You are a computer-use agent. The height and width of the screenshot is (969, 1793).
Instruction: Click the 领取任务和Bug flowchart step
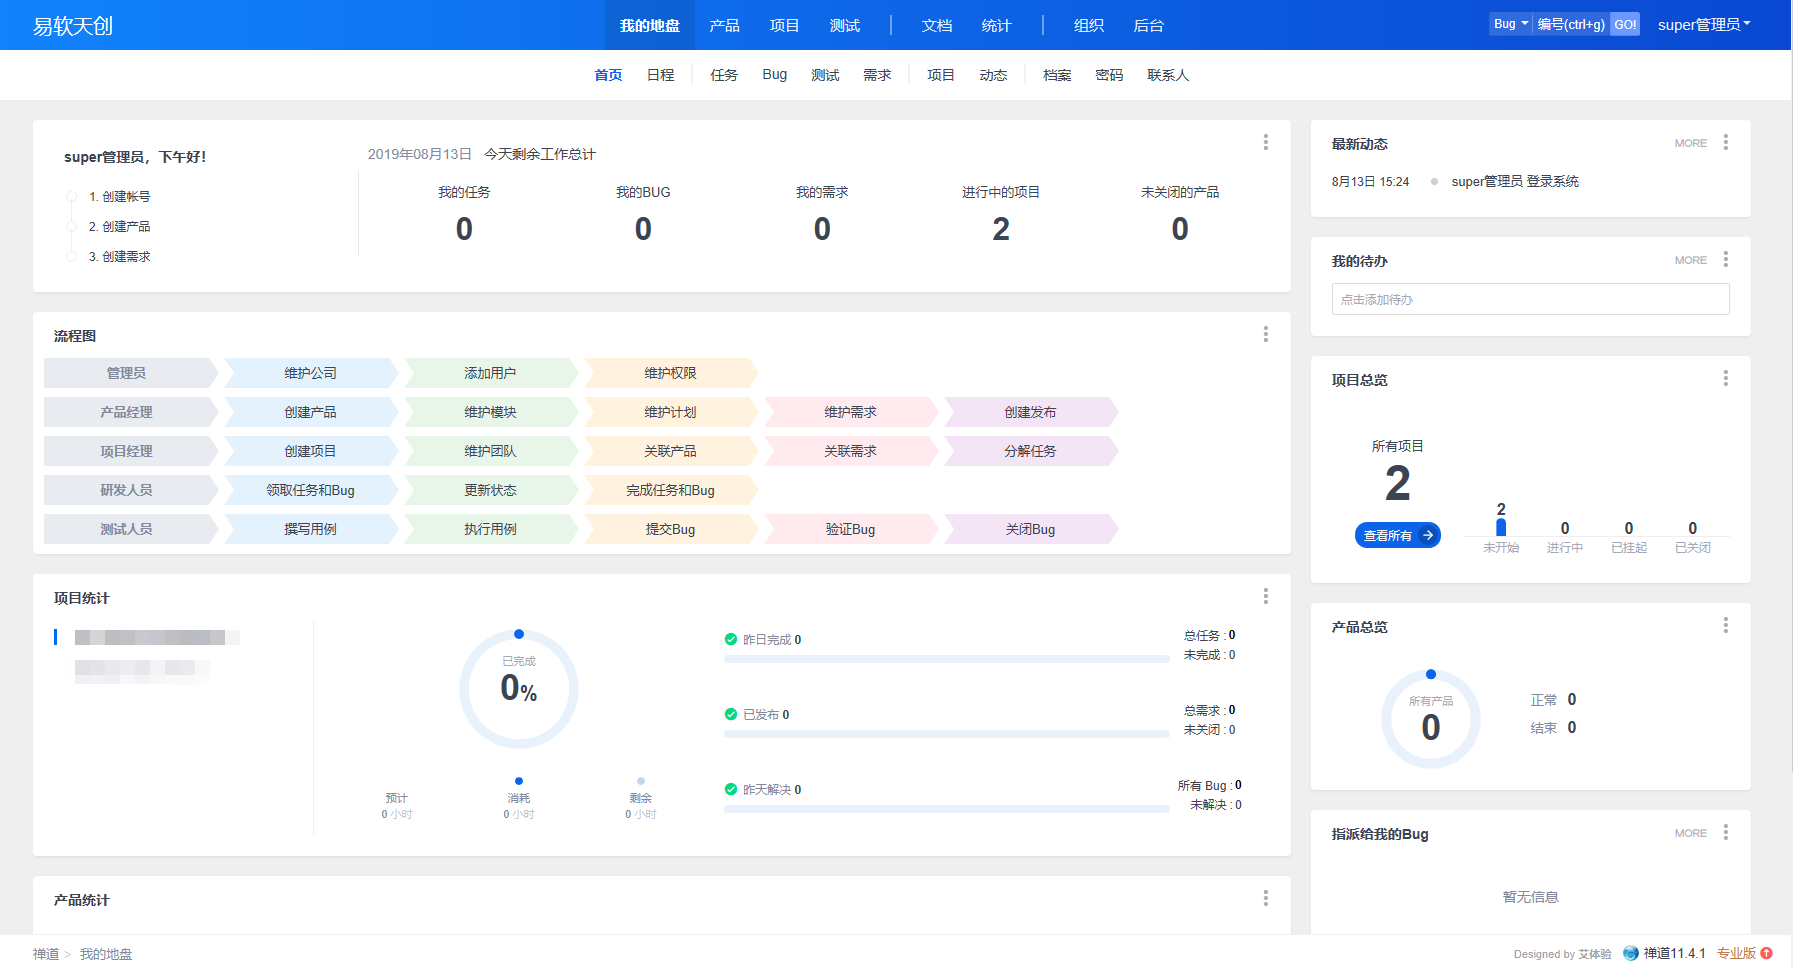(311, 490)
